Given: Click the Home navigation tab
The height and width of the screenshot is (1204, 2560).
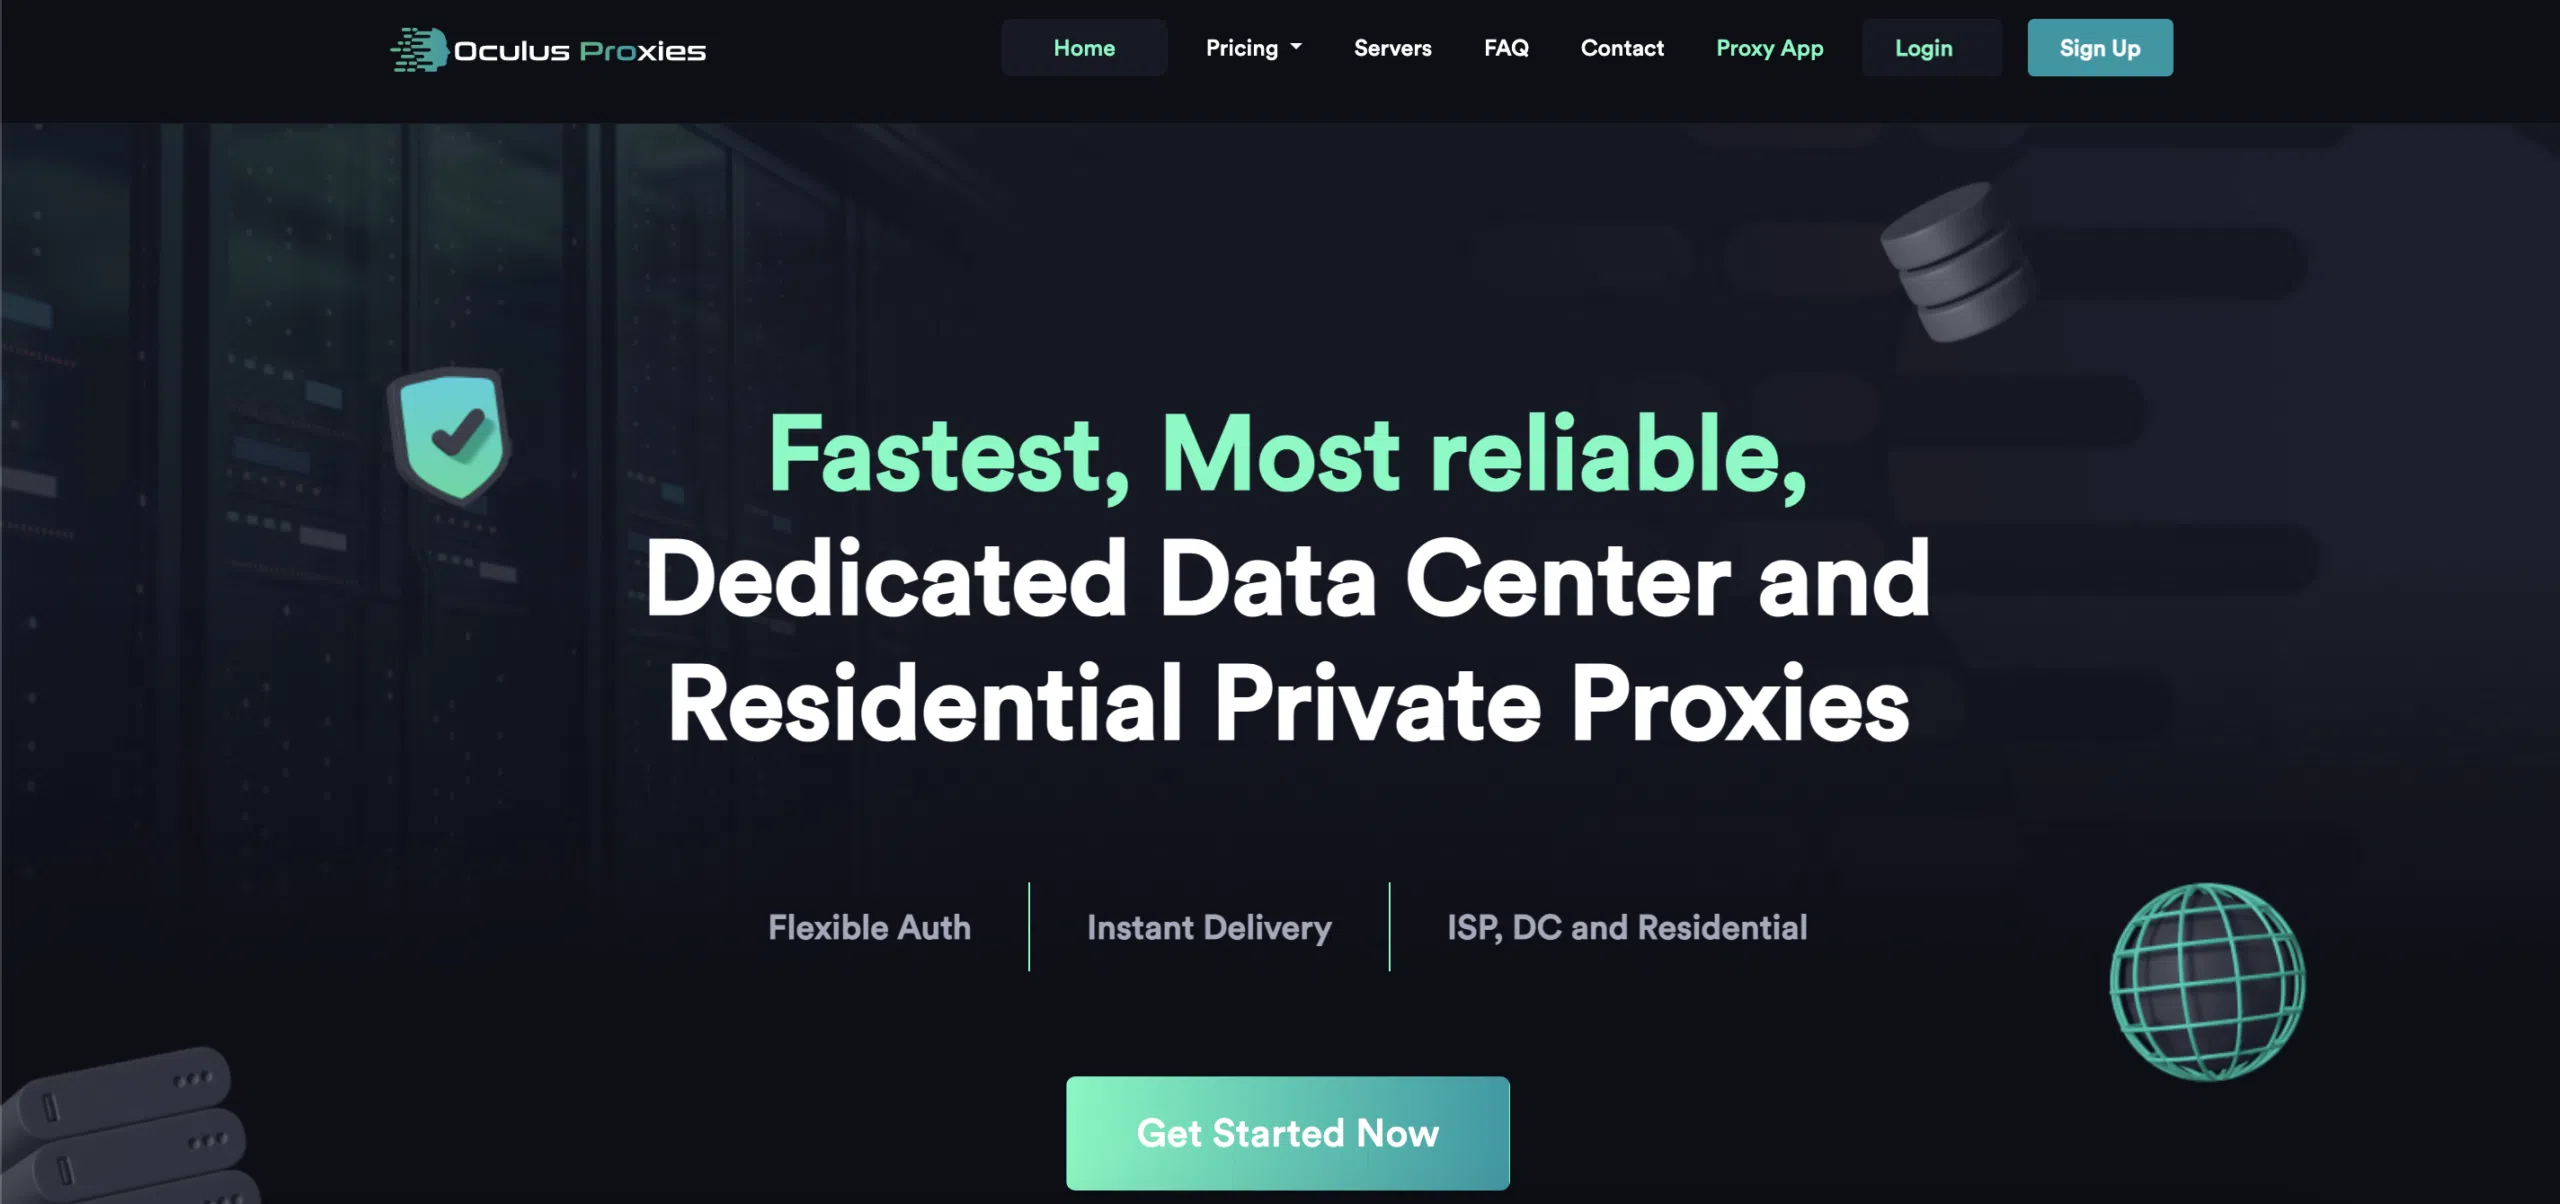Looking at the screenshot, I should click(x=1084, y=47).
